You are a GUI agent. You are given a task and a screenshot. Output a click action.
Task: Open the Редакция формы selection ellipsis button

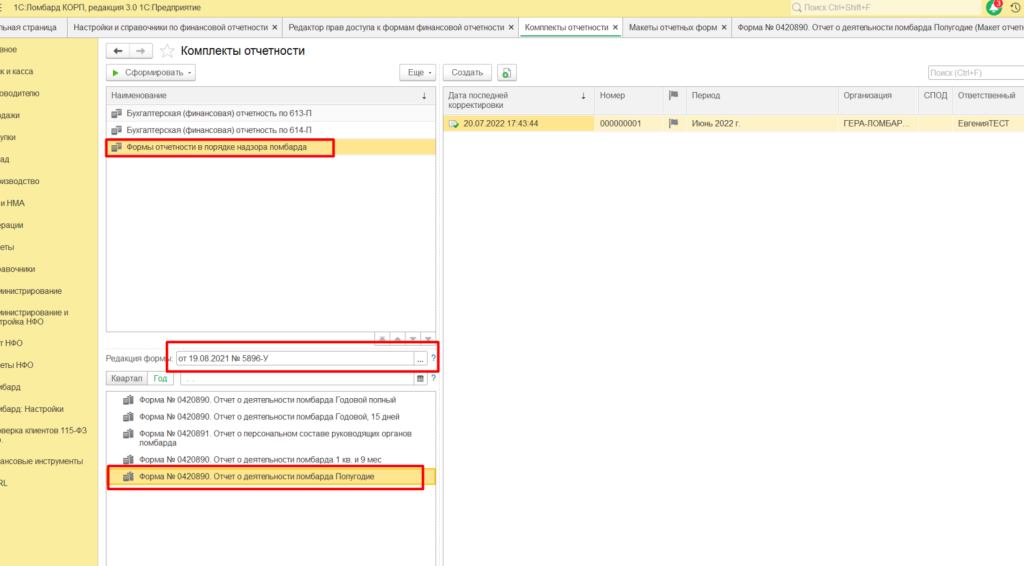tap(420, 358)
